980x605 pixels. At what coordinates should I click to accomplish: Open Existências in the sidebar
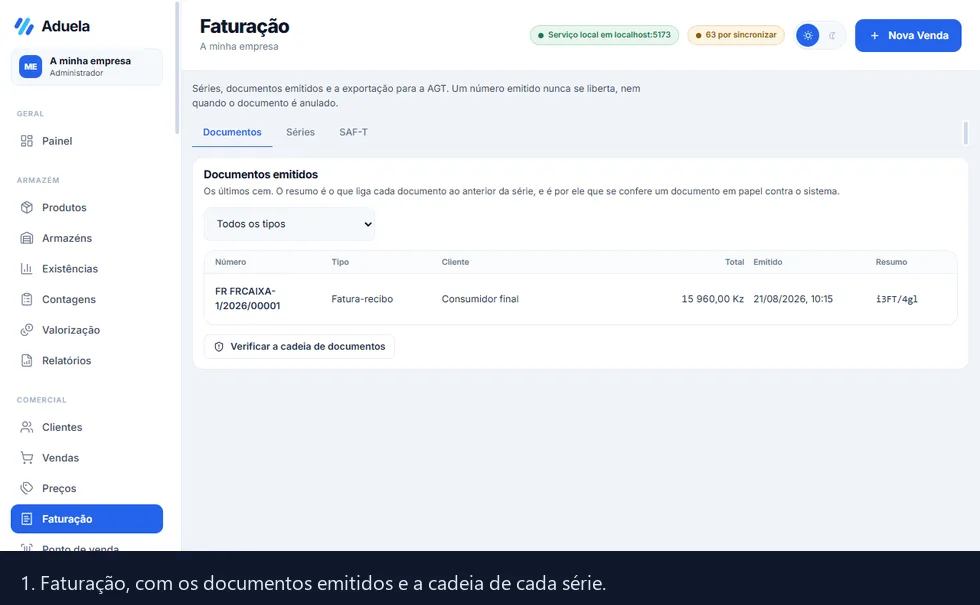pos(87,269)
